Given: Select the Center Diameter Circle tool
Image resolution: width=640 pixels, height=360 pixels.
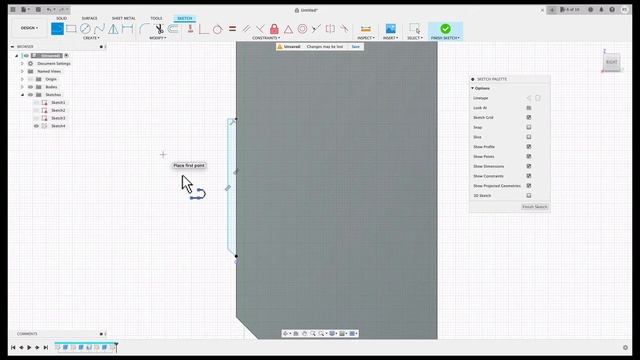Looking at the screenshot, I should click(x=85, y=29).
